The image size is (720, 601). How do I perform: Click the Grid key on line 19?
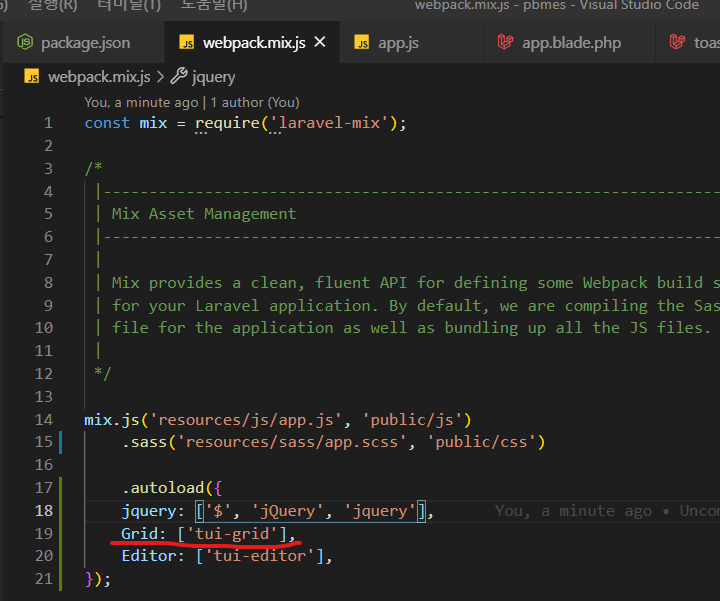(140, 534)
